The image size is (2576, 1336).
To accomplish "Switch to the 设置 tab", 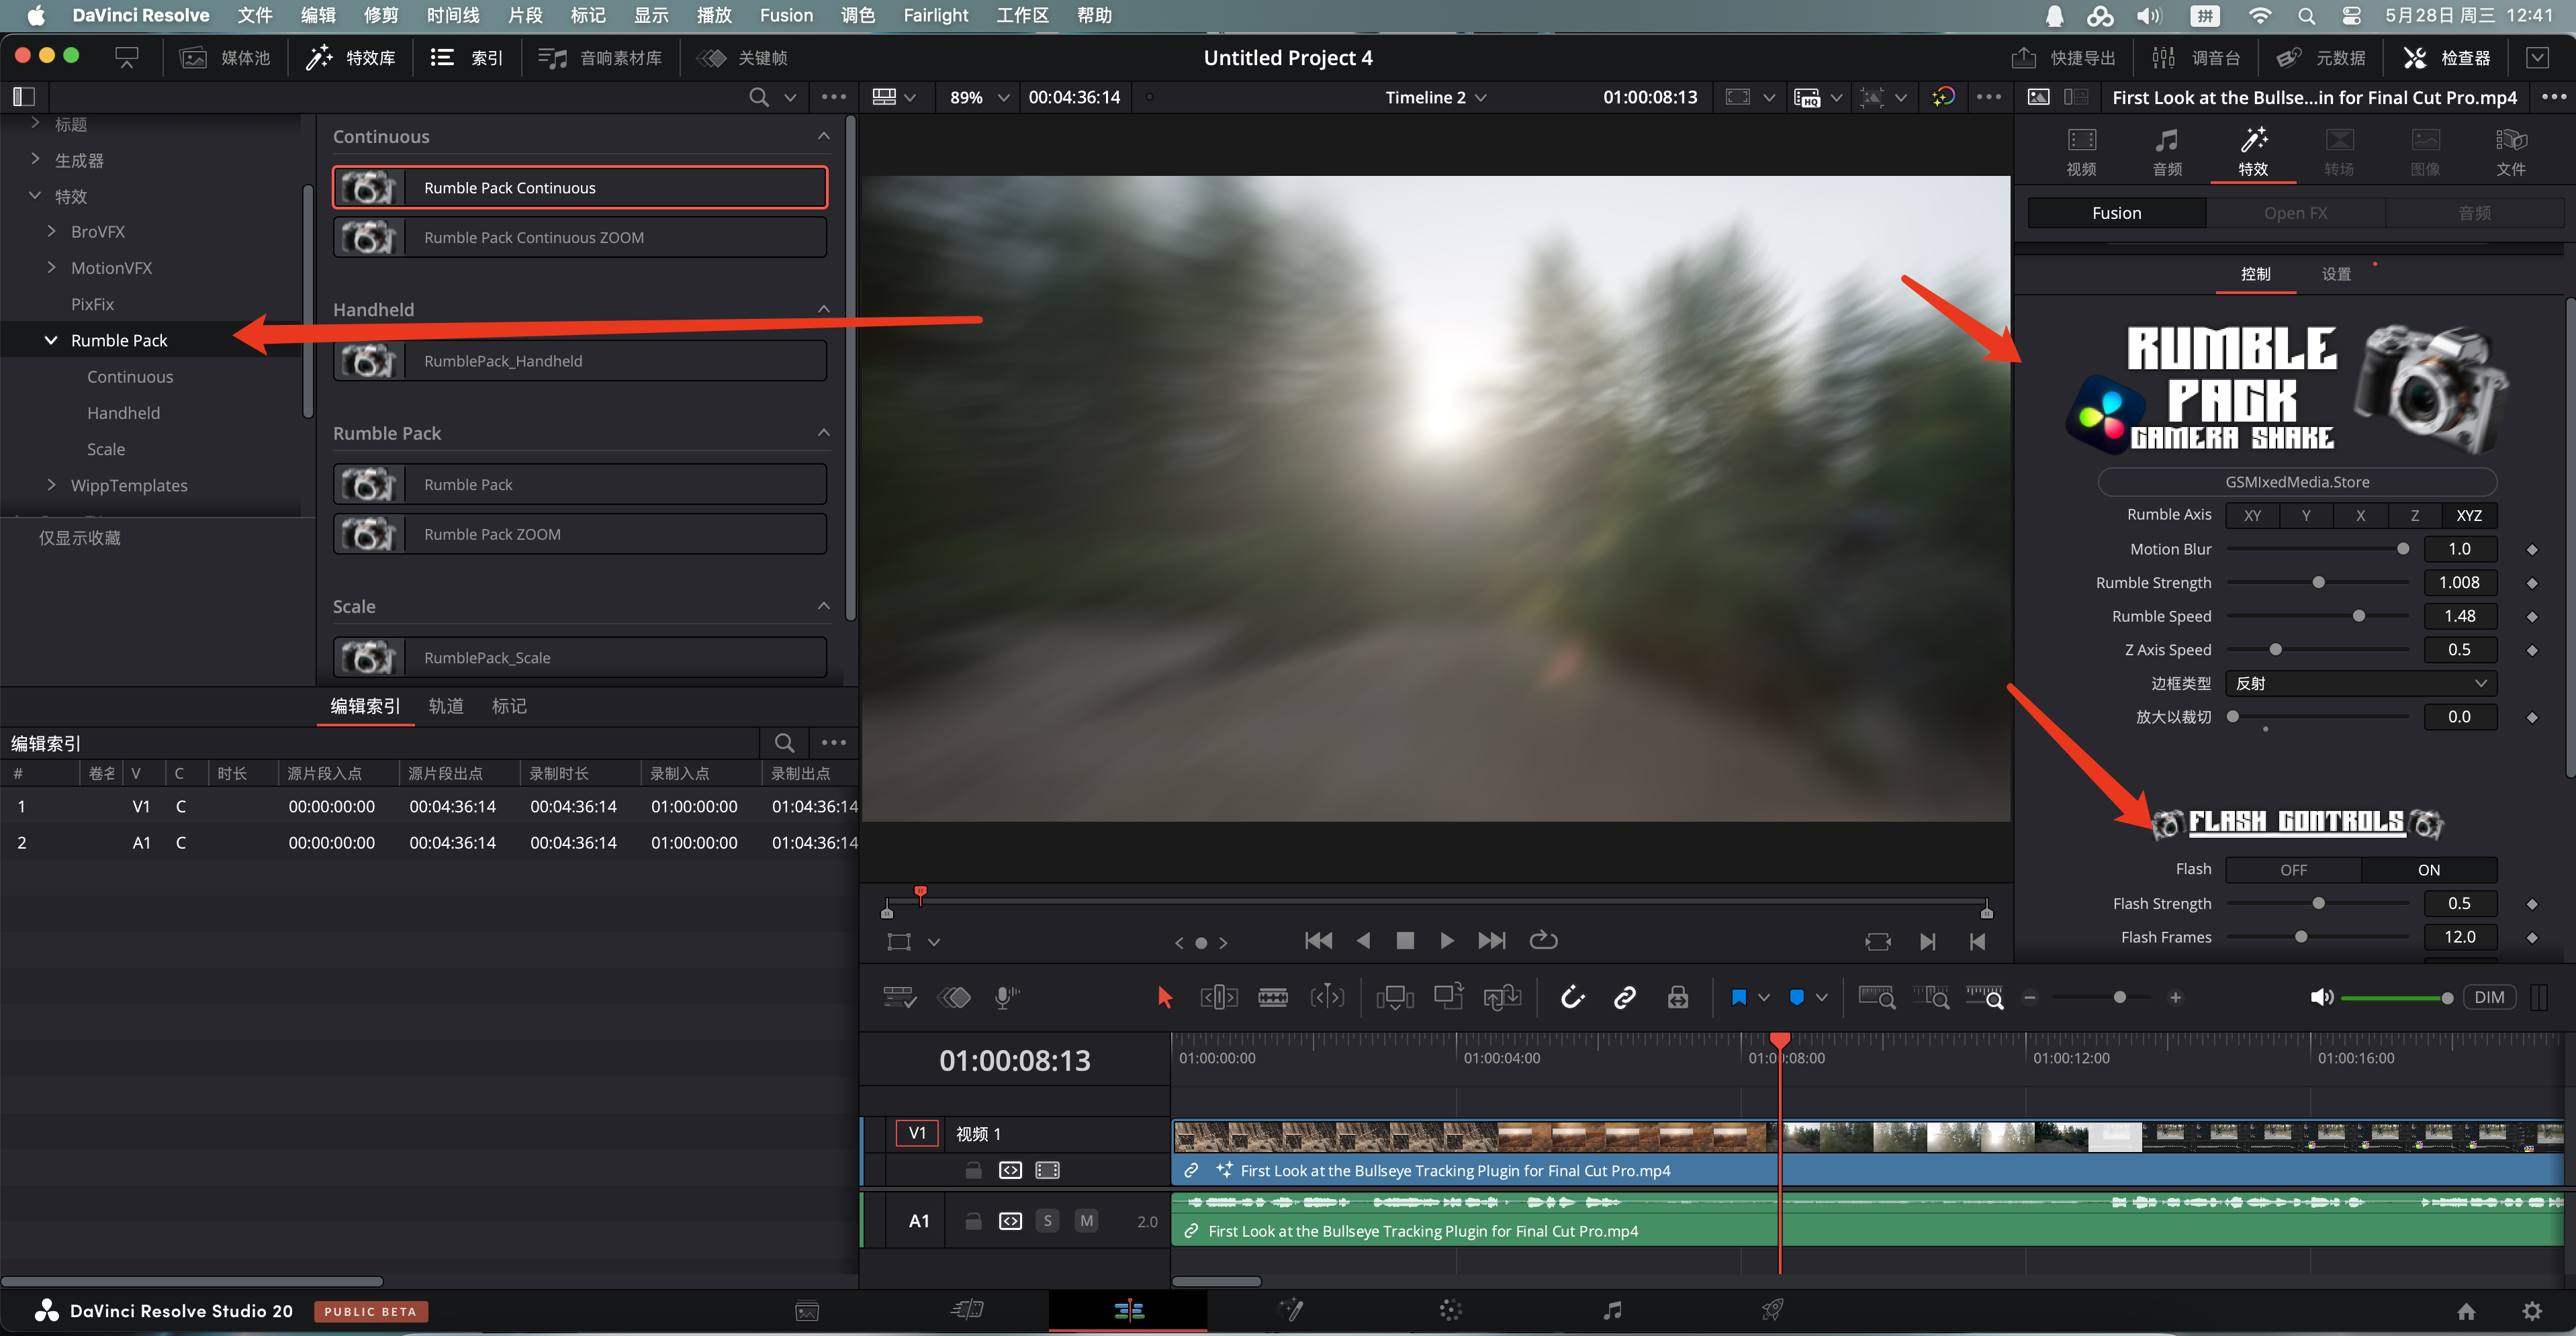I will pyautogui.click(x=2336, y=274).
